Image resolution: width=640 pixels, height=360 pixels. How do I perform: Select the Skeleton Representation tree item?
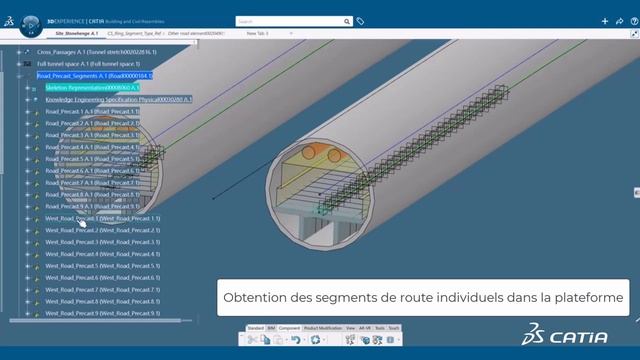coord(92,88)
